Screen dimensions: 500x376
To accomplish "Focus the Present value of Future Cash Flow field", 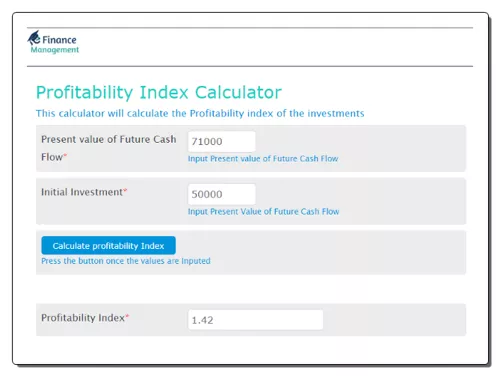I will pyautogui.click(x=222, y=141).
